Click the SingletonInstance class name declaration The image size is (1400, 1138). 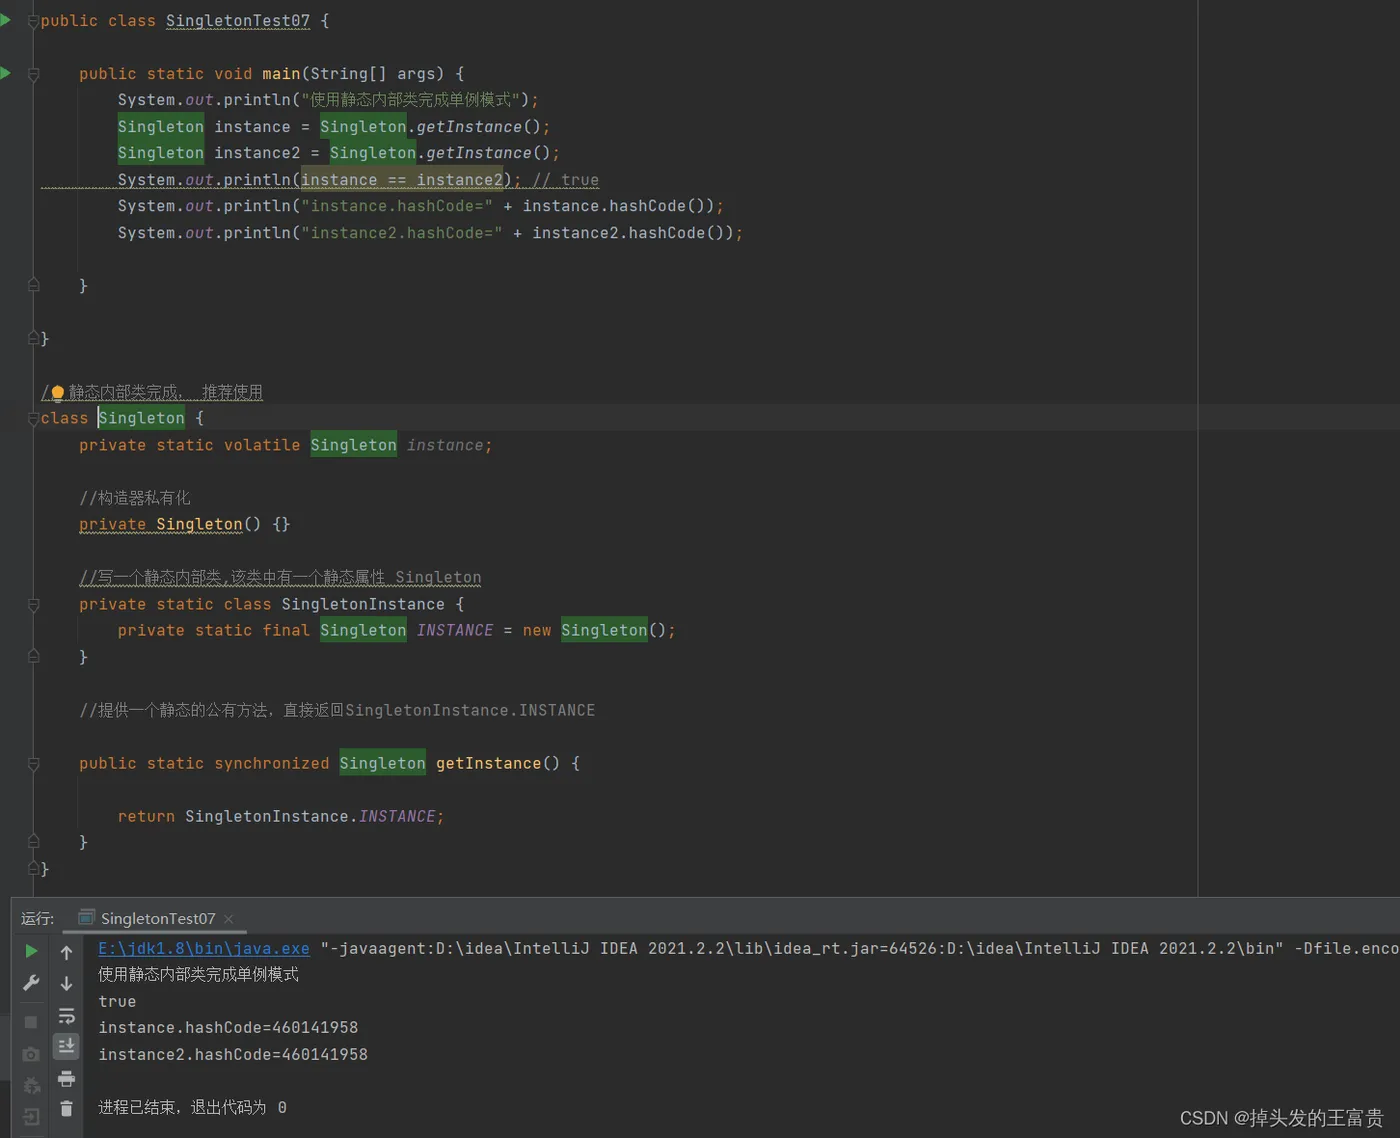pyautogui.click(x=363, y=604)
